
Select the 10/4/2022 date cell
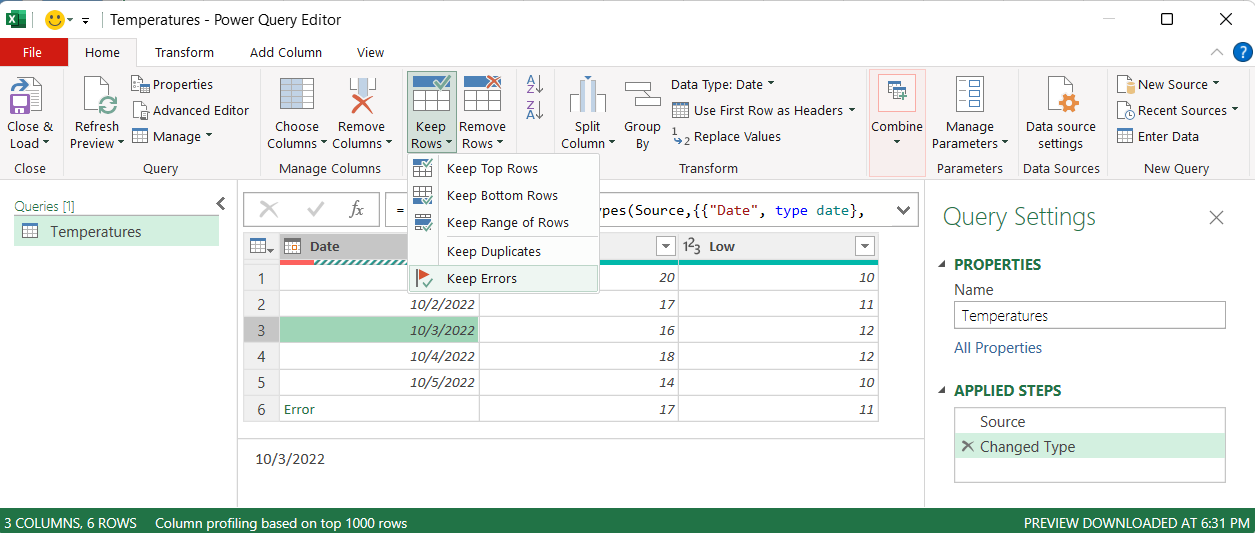[379, 356]
